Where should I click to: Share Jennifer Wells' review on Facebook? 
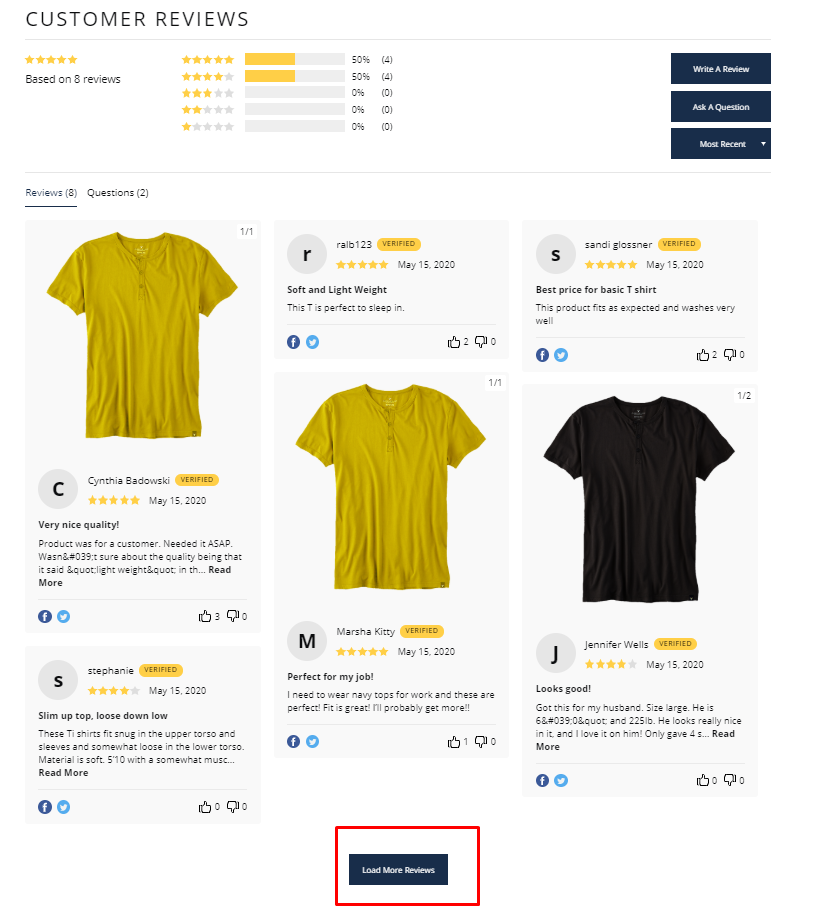pos(542,781)
